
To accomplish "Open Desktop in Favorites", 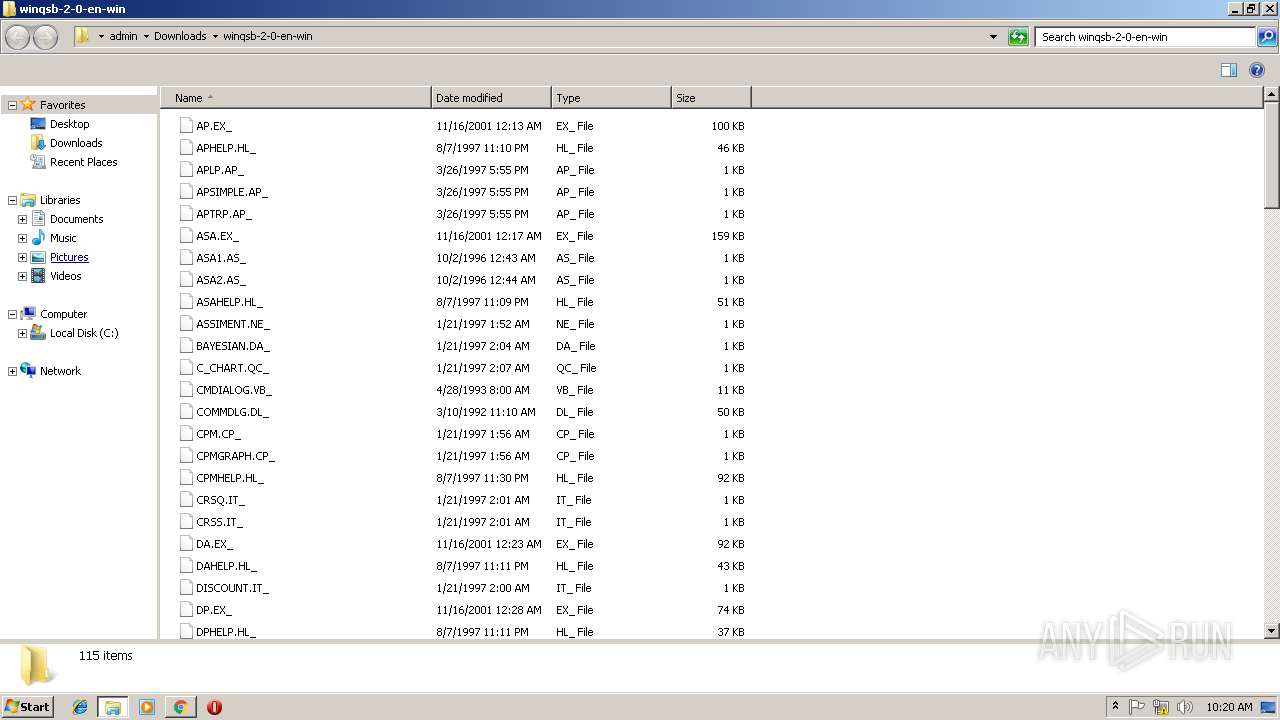I will 69,124.
